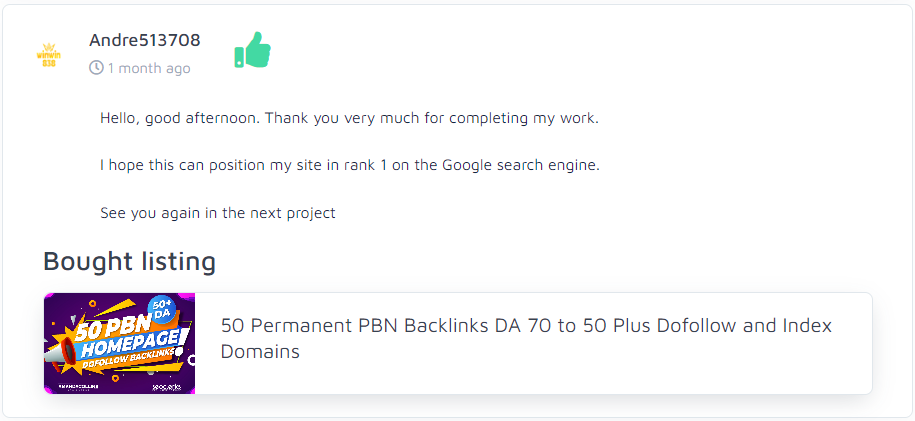Screen dimensions: 915x421
Task: Click the "1 month ago" timestamp
Action: tap(149, 68)
